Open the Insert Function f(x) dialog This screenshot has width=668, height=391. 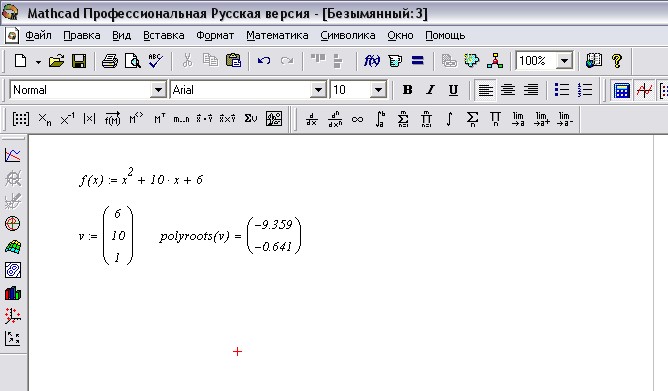coord(371,61)
